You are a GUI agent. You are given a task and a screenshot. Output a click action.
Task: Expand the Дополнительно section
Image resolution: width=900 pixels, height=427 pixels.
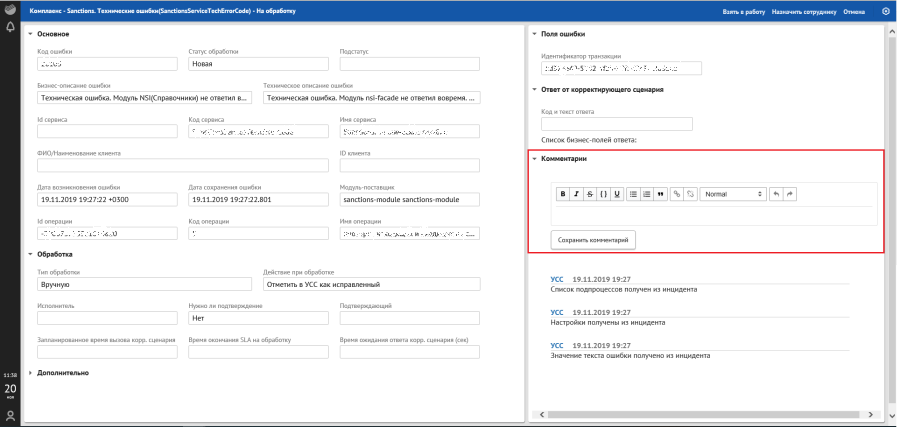[x=31, y=373]
